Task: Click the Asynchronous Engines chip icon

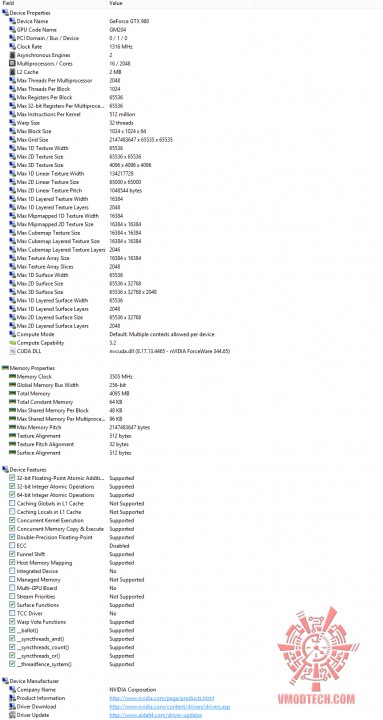Action: click(12, 55)
